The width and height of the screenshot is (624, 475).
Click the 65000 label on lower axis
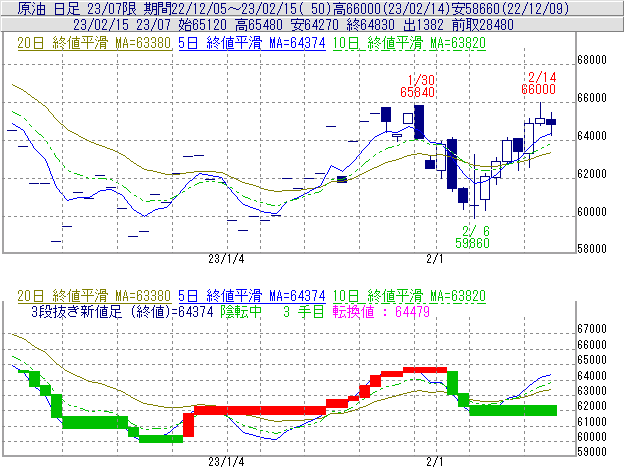pyautogui.click(x=592, y=360)
